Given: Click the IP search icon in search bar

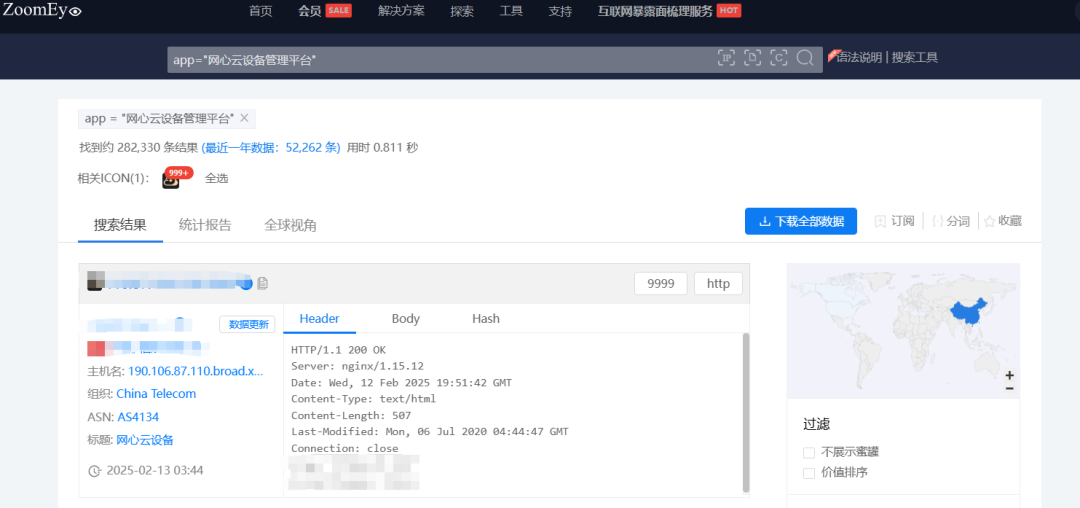Looking at the screenshot, I should 727,59.
